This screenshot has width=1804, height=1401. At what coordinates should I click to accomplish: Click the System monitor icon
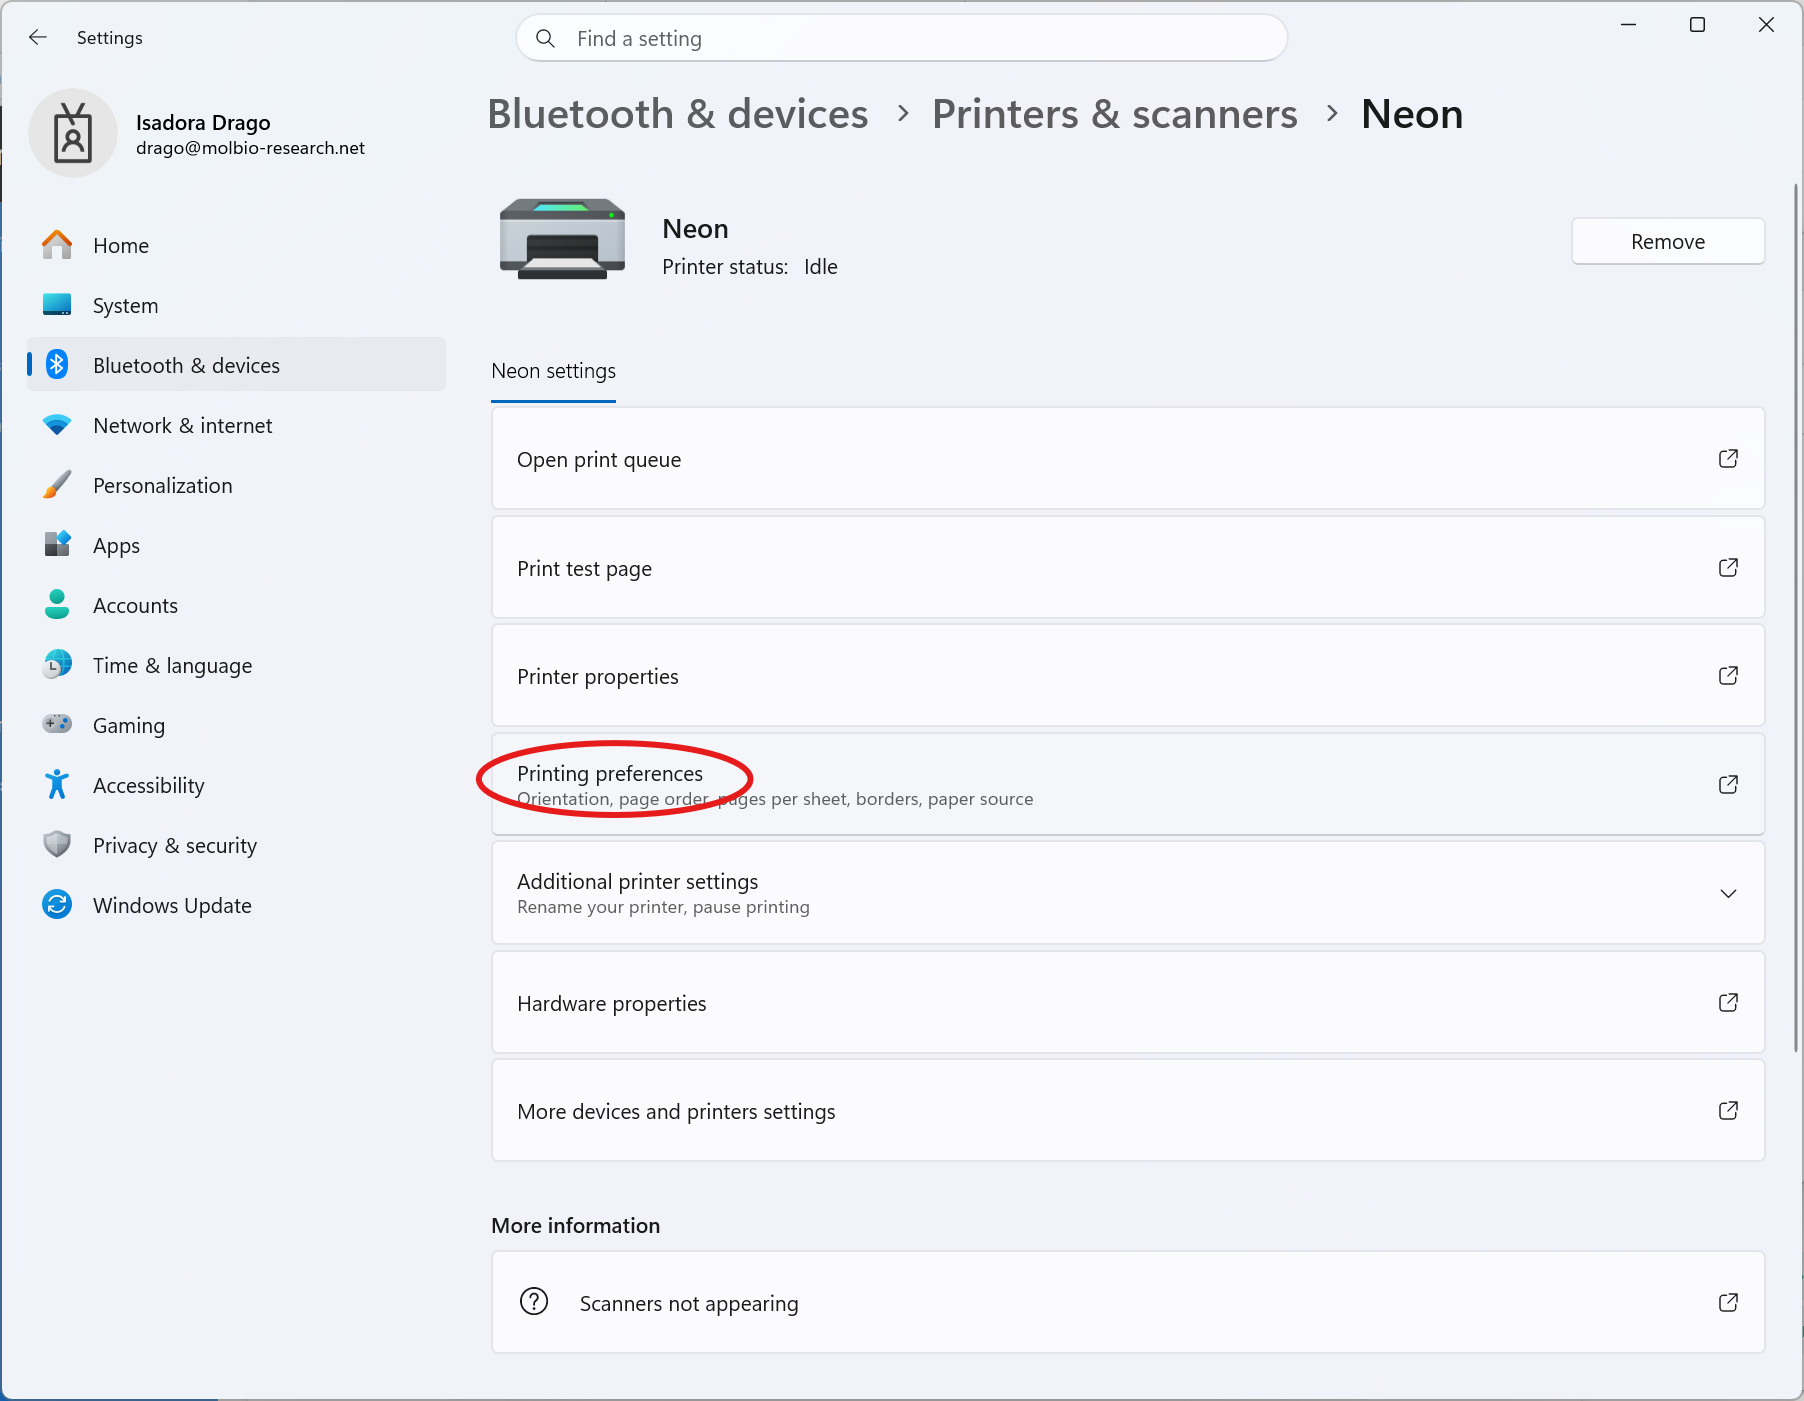(57, 305)
